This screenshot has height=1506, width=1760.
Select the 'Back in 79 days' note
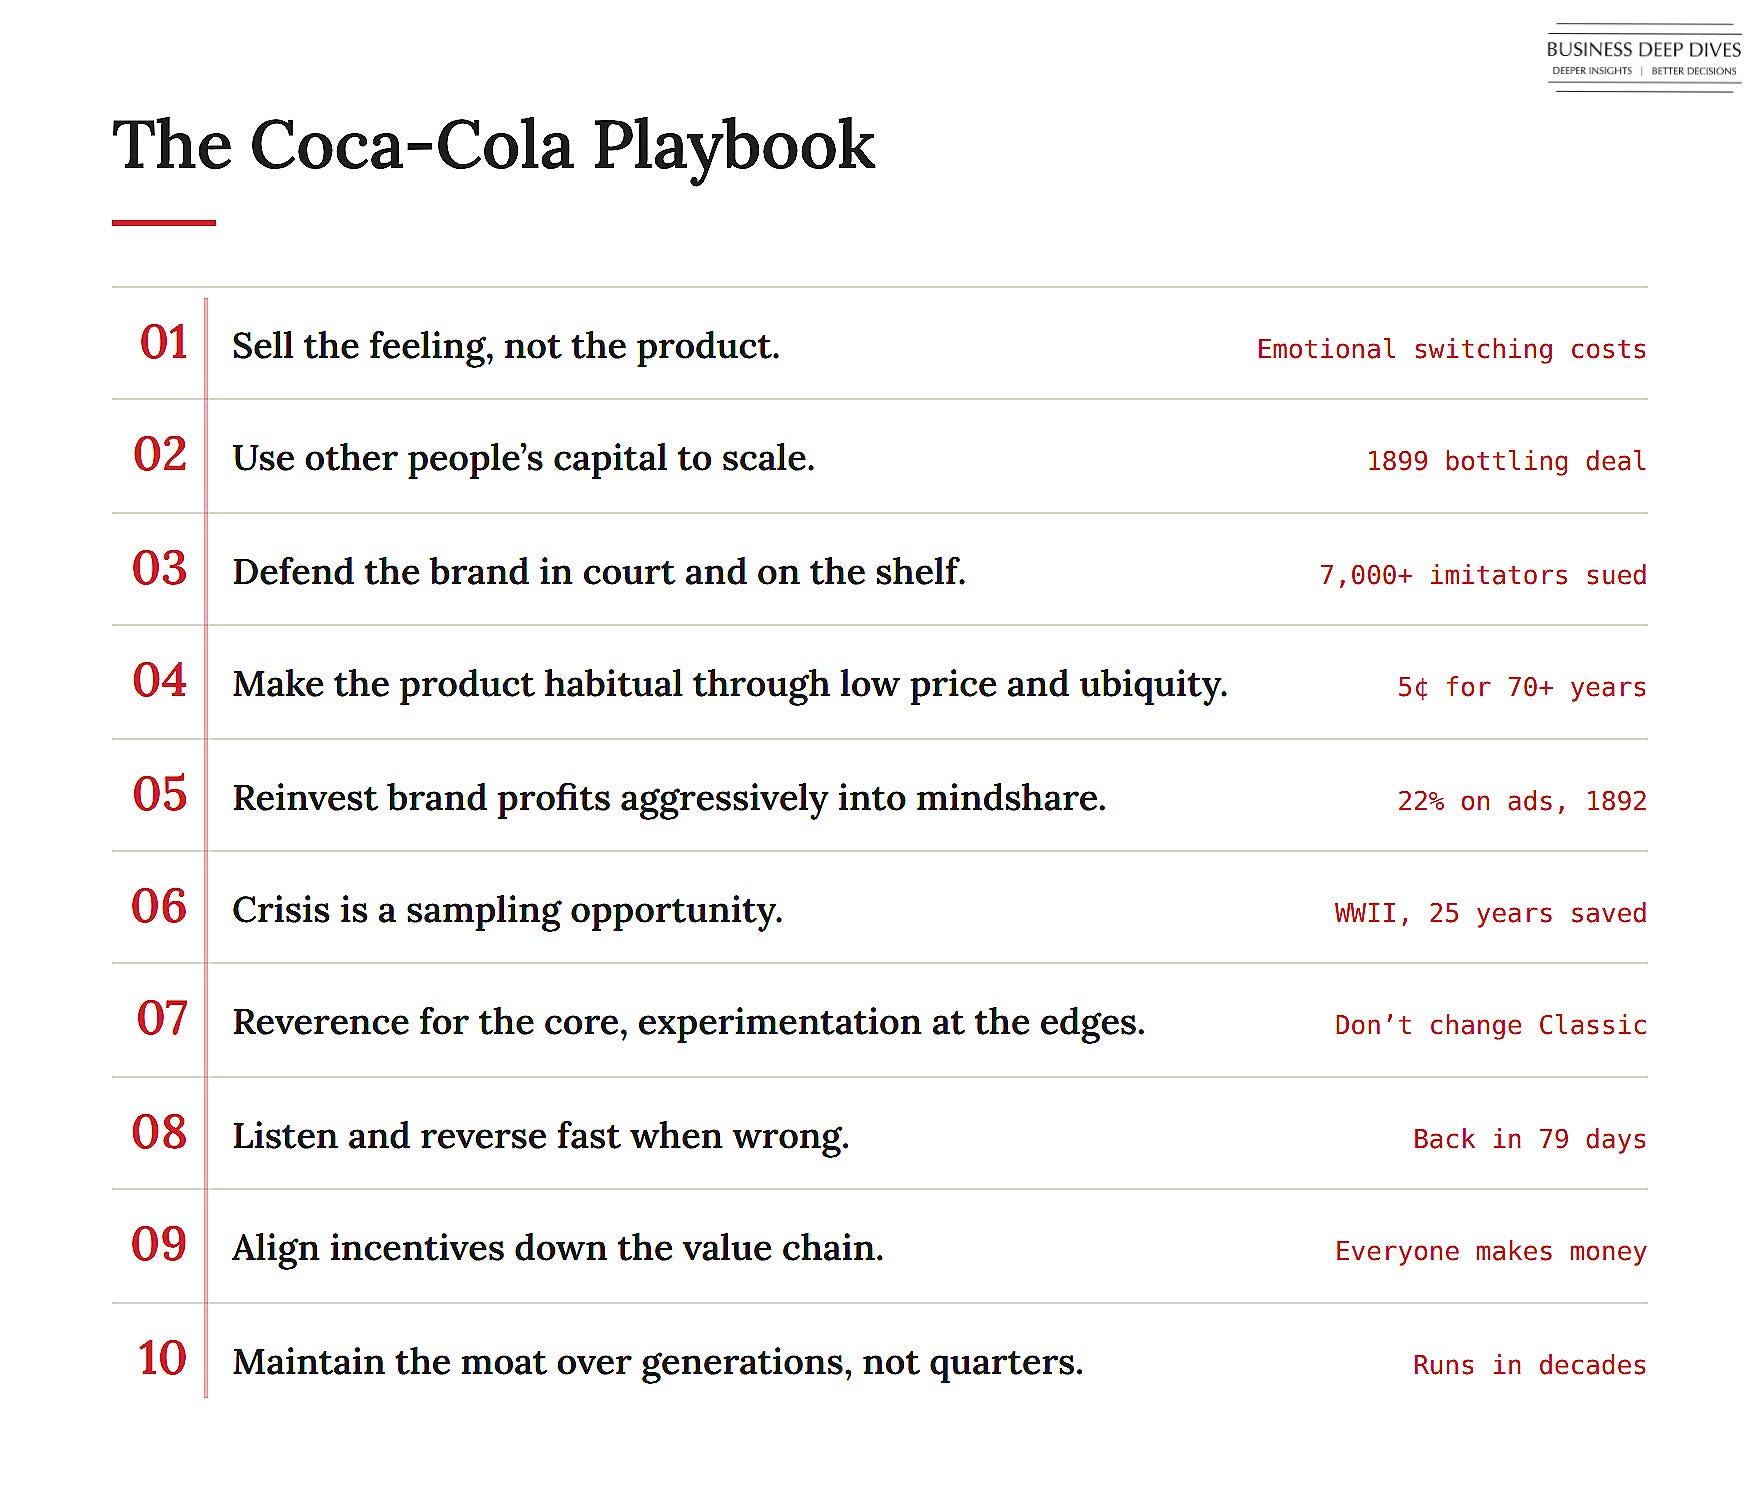coord(1529,1139)
